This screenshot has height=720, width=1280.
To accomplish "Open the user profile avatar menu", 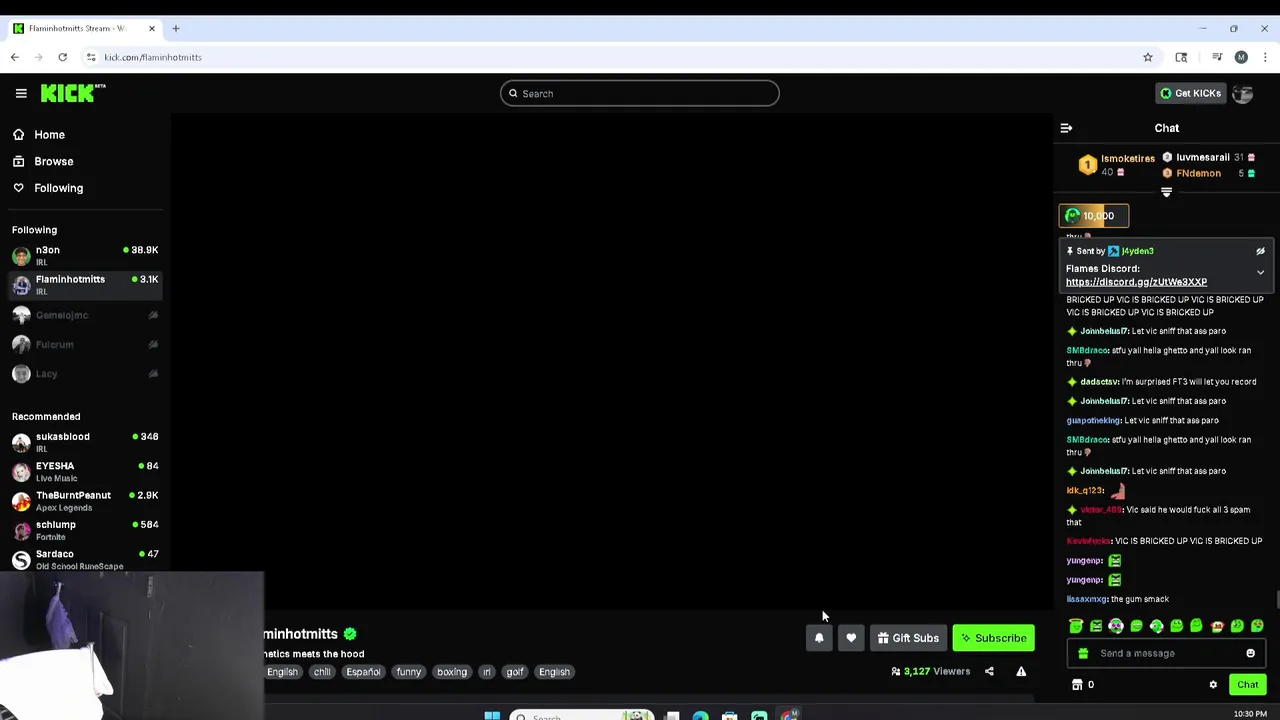I will coord(1243,93).
